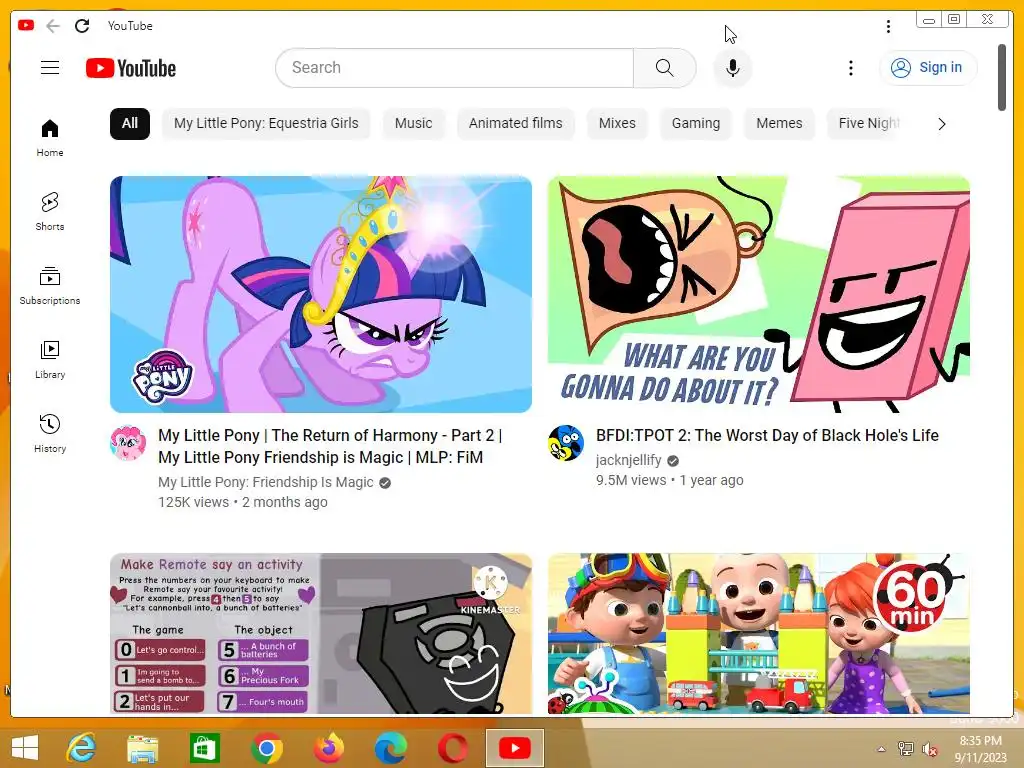This screenshot has height=768, width=1024.
Task: Open Library in sidebar
Action: [50, 359]
